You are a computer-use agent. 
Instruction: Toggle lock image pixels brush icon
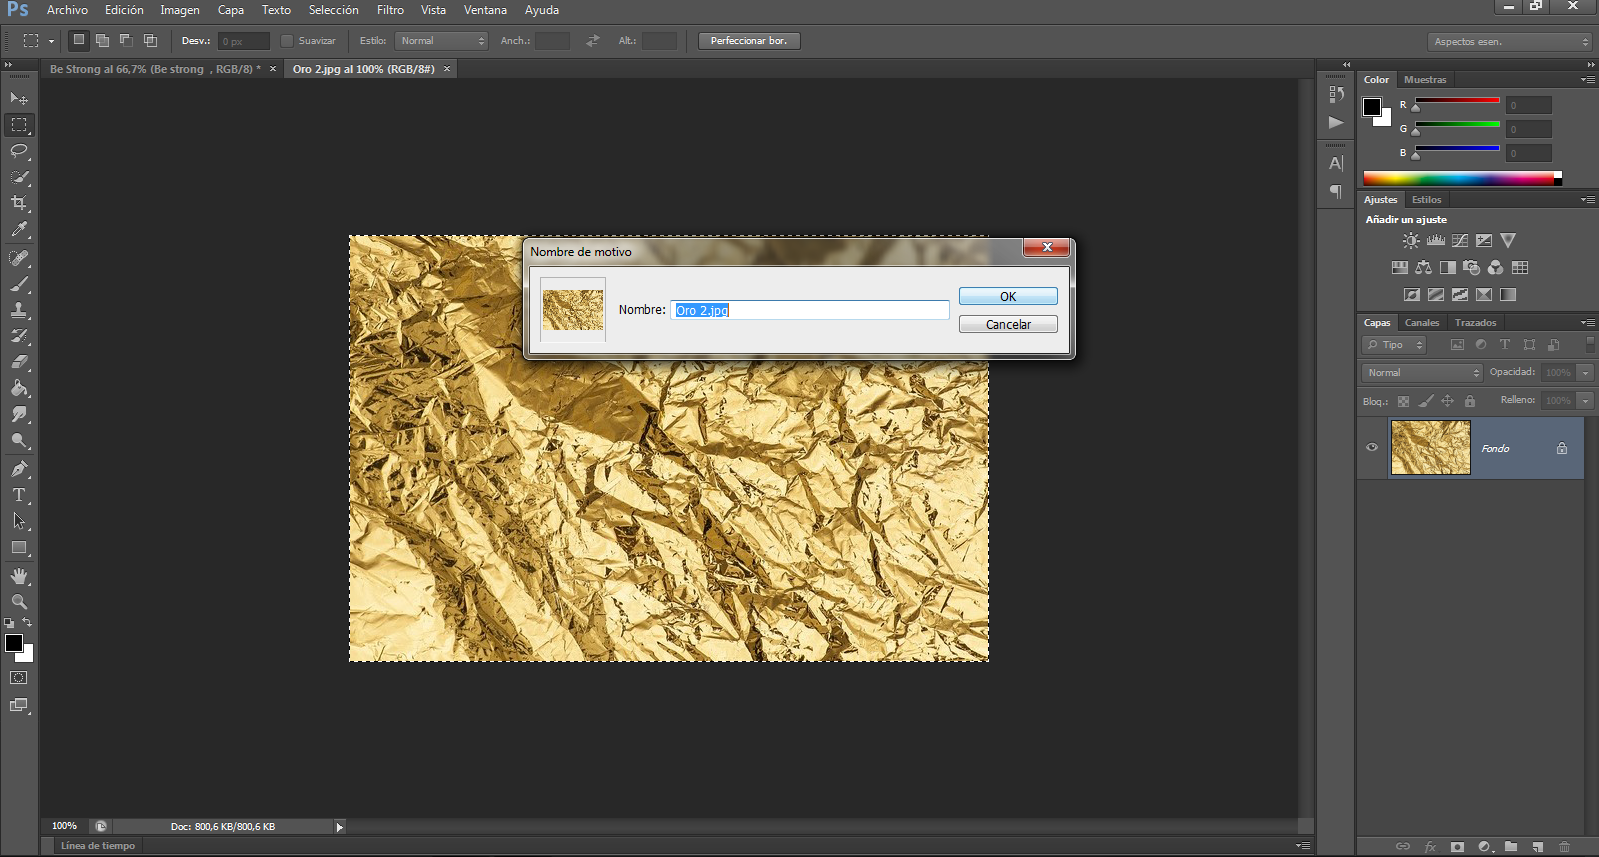coord(1426,401)
